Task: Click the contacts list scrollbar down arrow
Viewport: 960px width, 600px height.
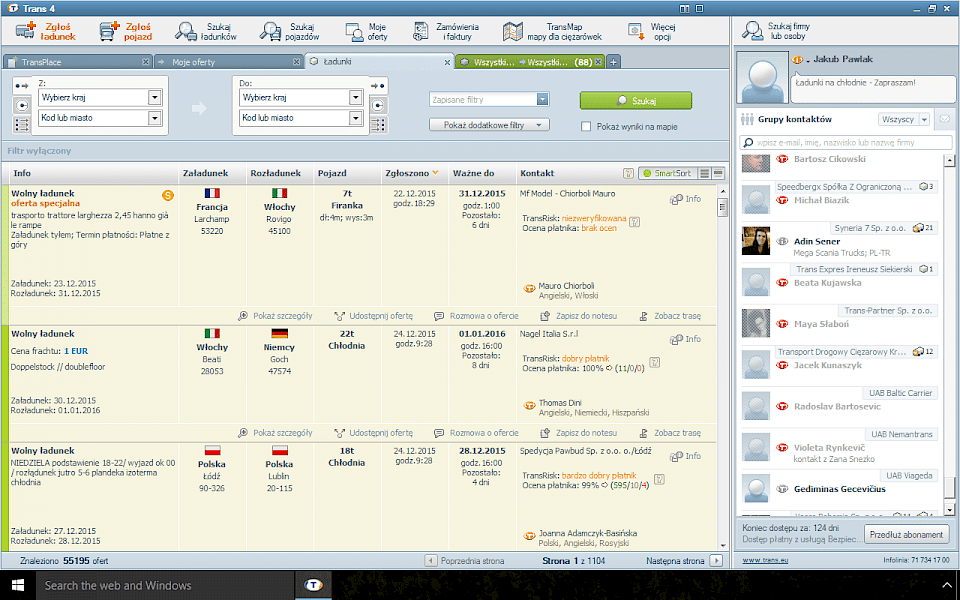Action: 949,509
